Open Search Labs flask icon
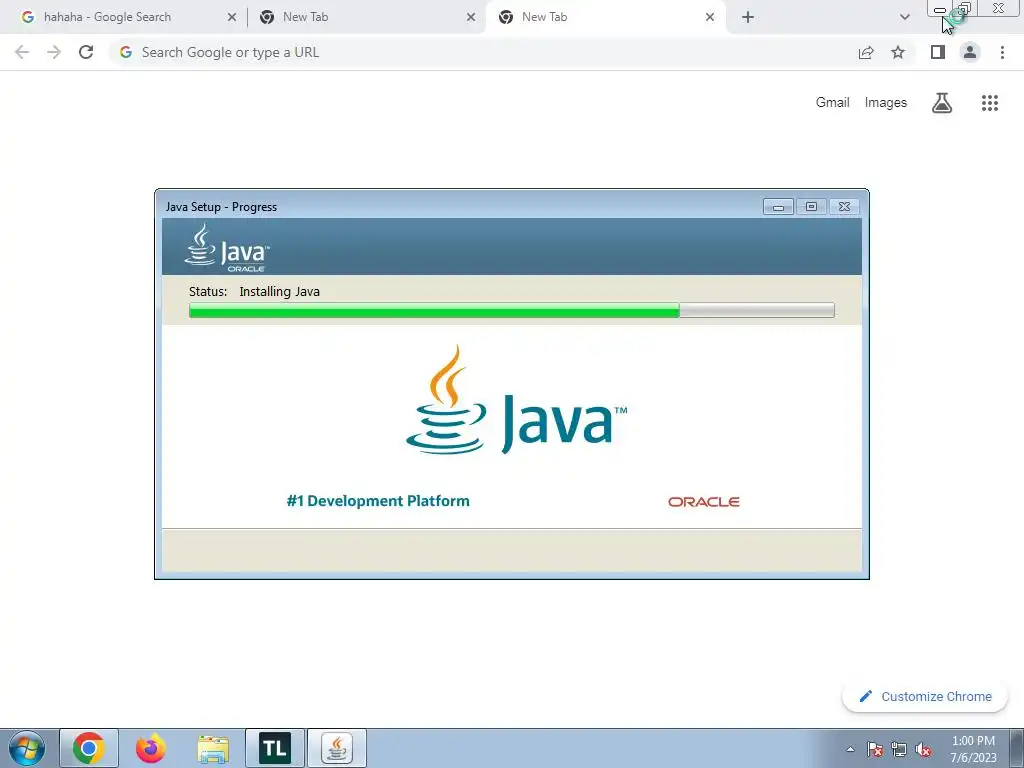Viewport: 1024px width, 768px height. pos(942,103)
